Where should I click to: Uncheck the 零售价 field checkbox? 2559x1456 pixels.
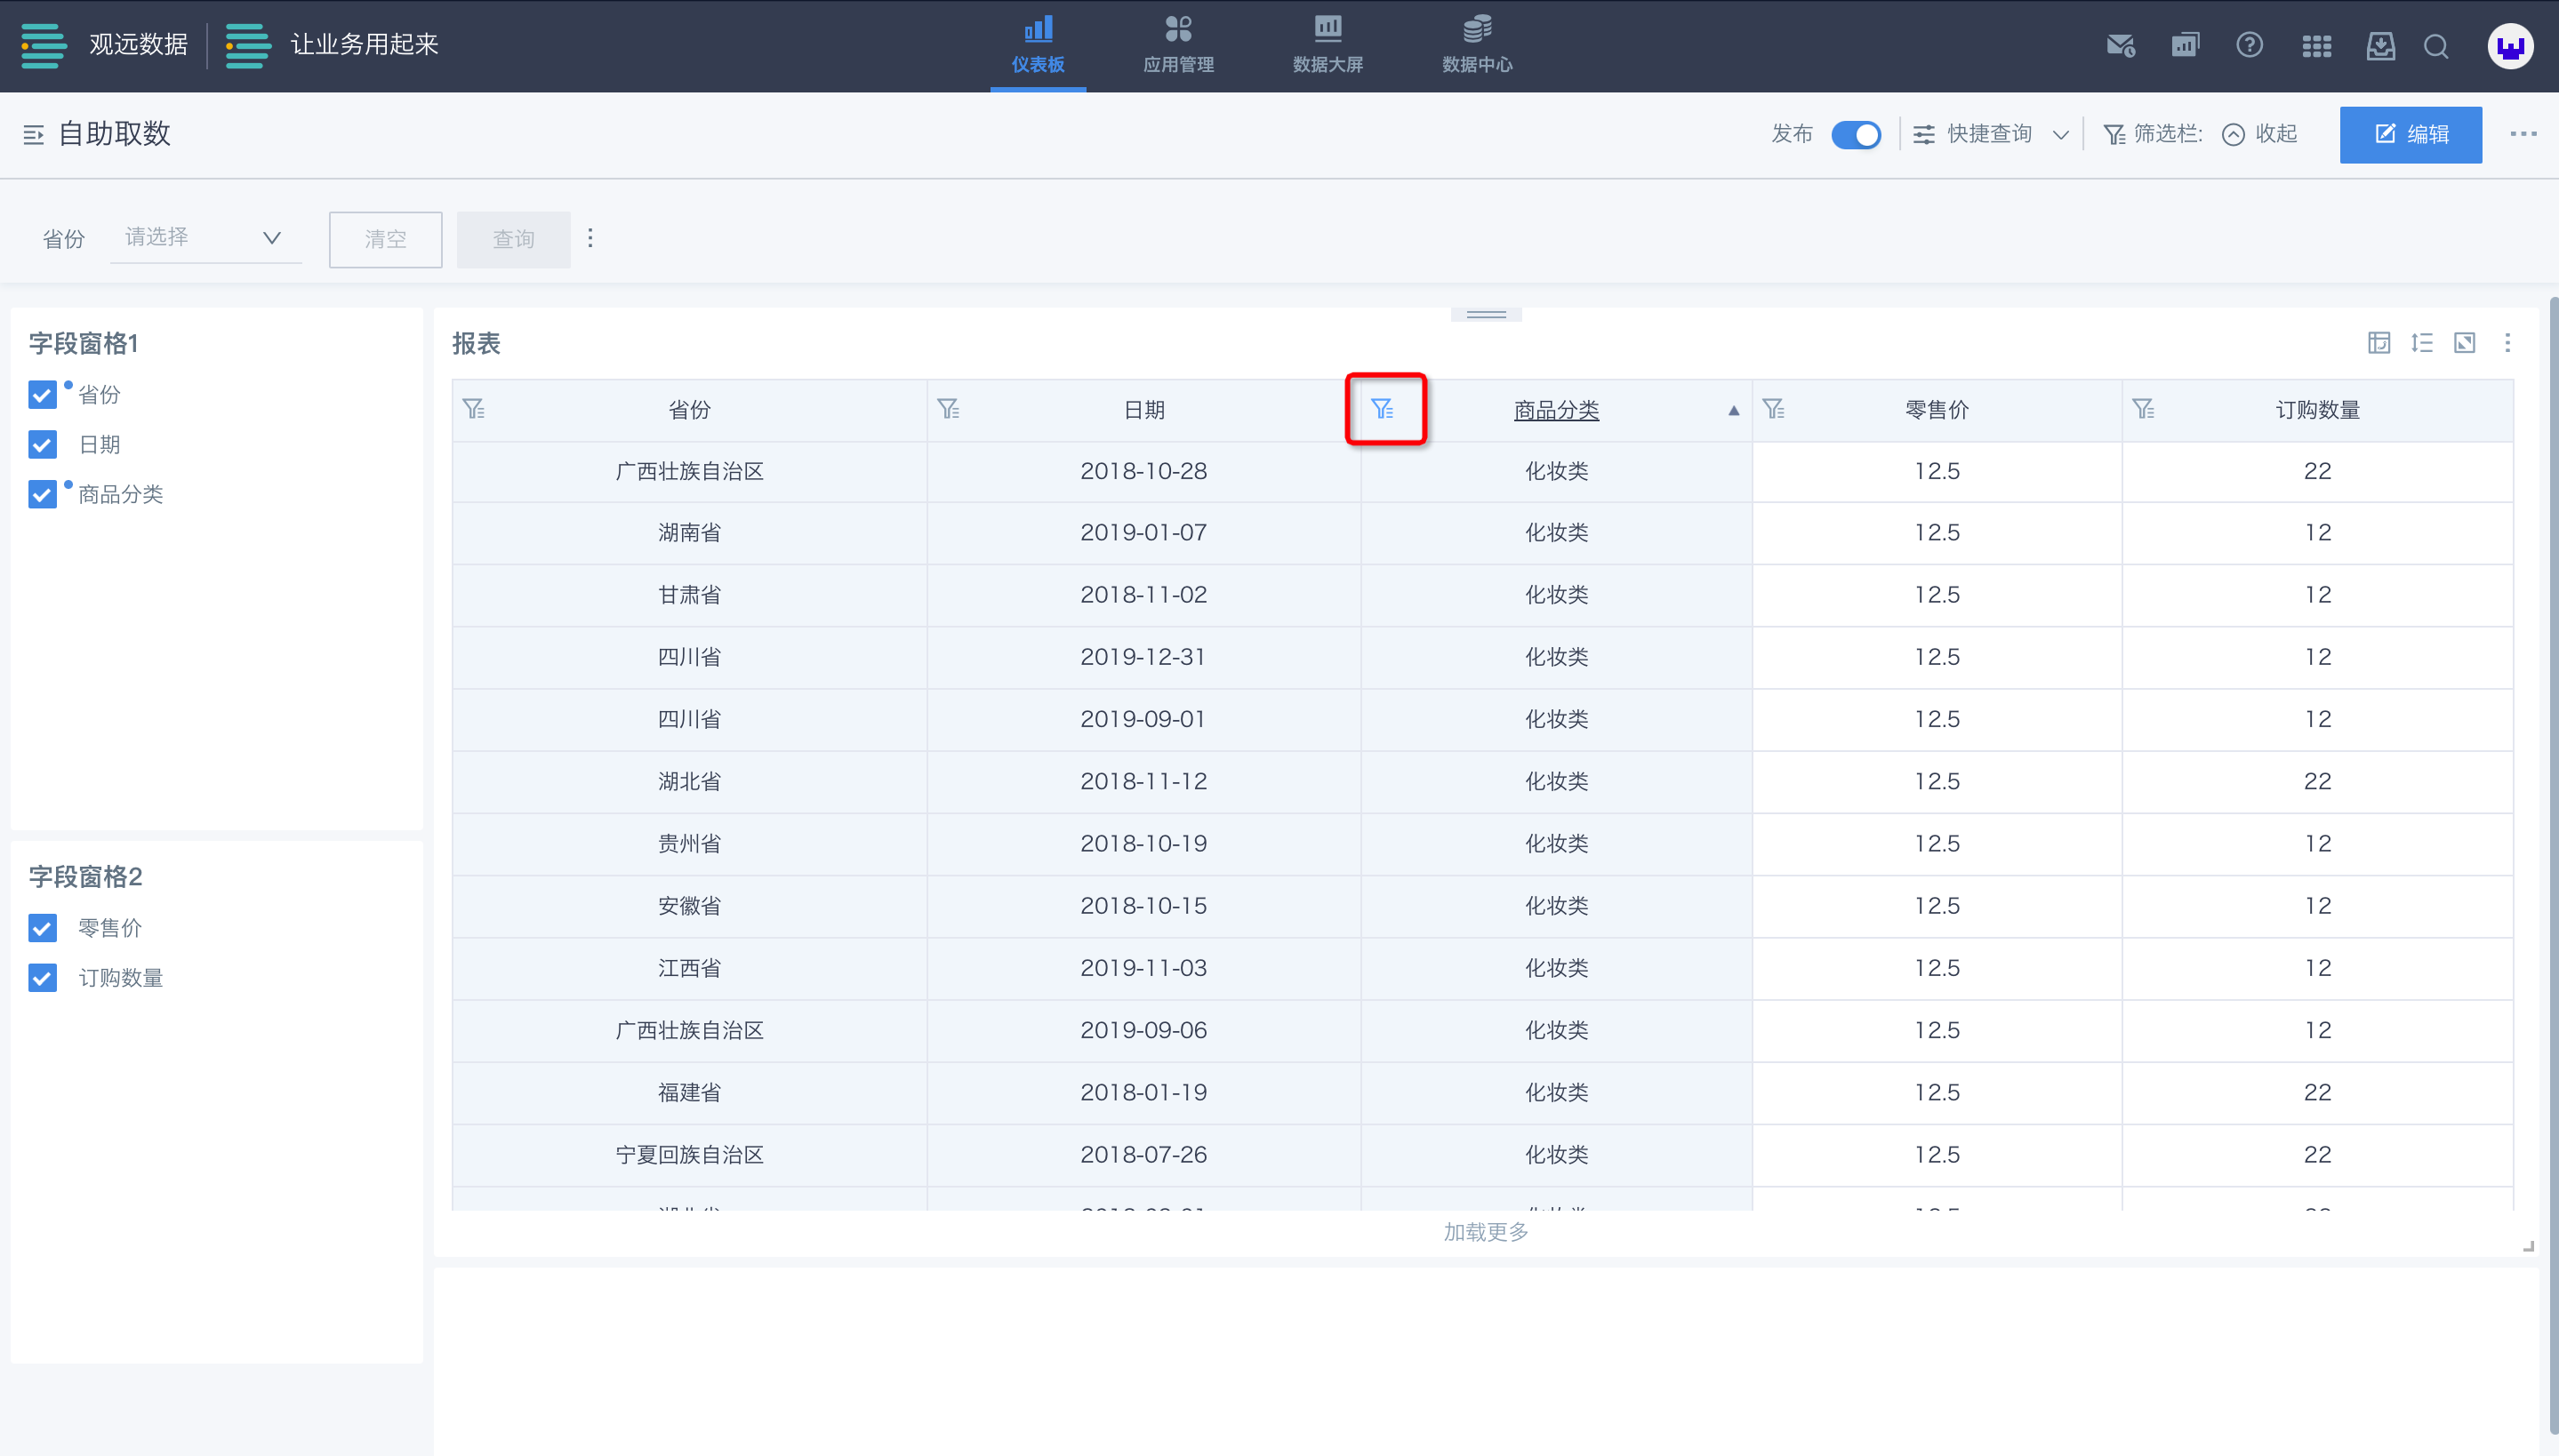(x=42, y=928)
